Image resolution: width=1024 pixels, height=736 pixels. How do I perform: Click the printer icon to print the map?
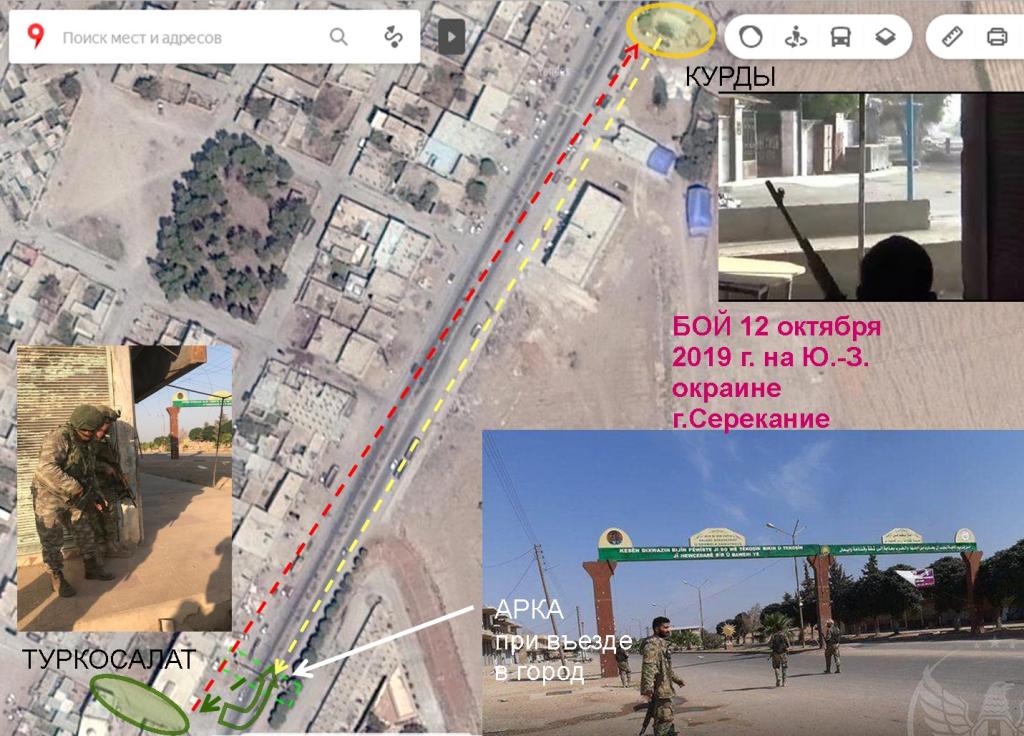coord(996,38)
